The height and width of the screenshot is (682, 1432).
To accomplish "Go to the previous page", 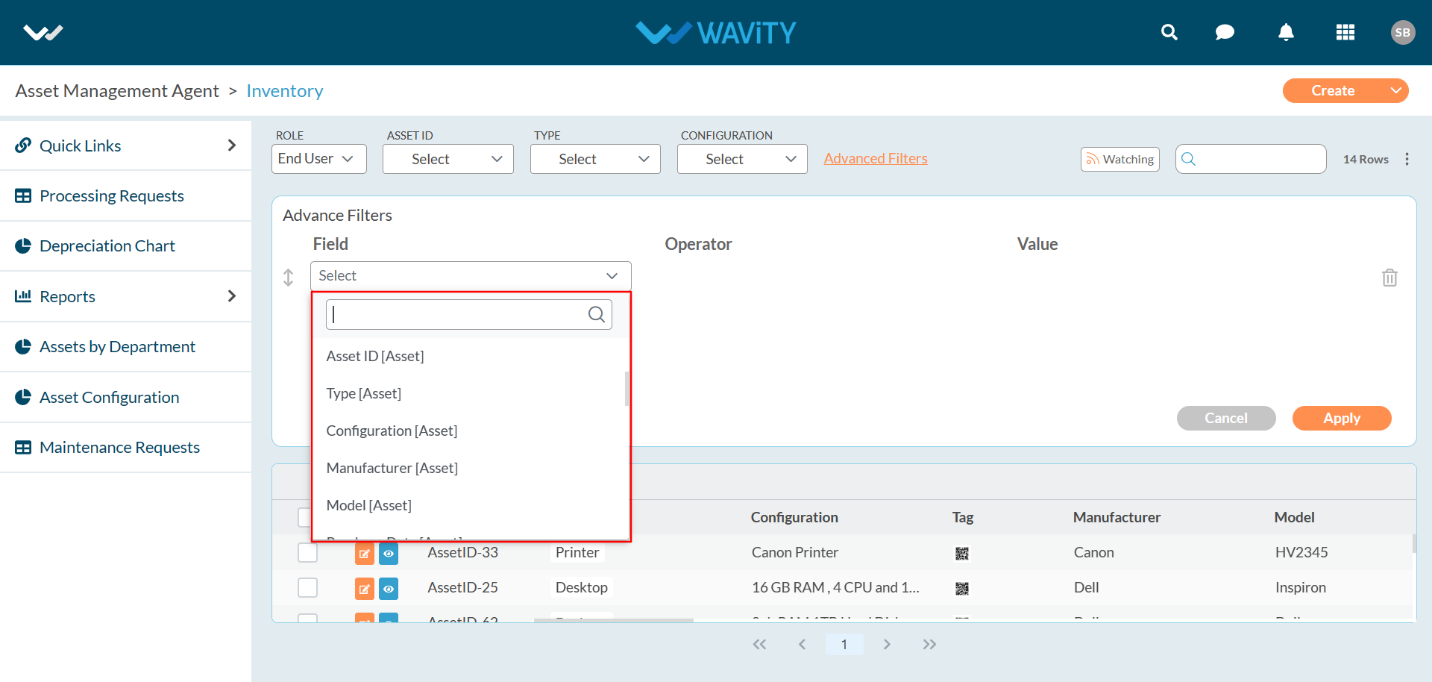I will pyautogui.click(x=802, y=644).
